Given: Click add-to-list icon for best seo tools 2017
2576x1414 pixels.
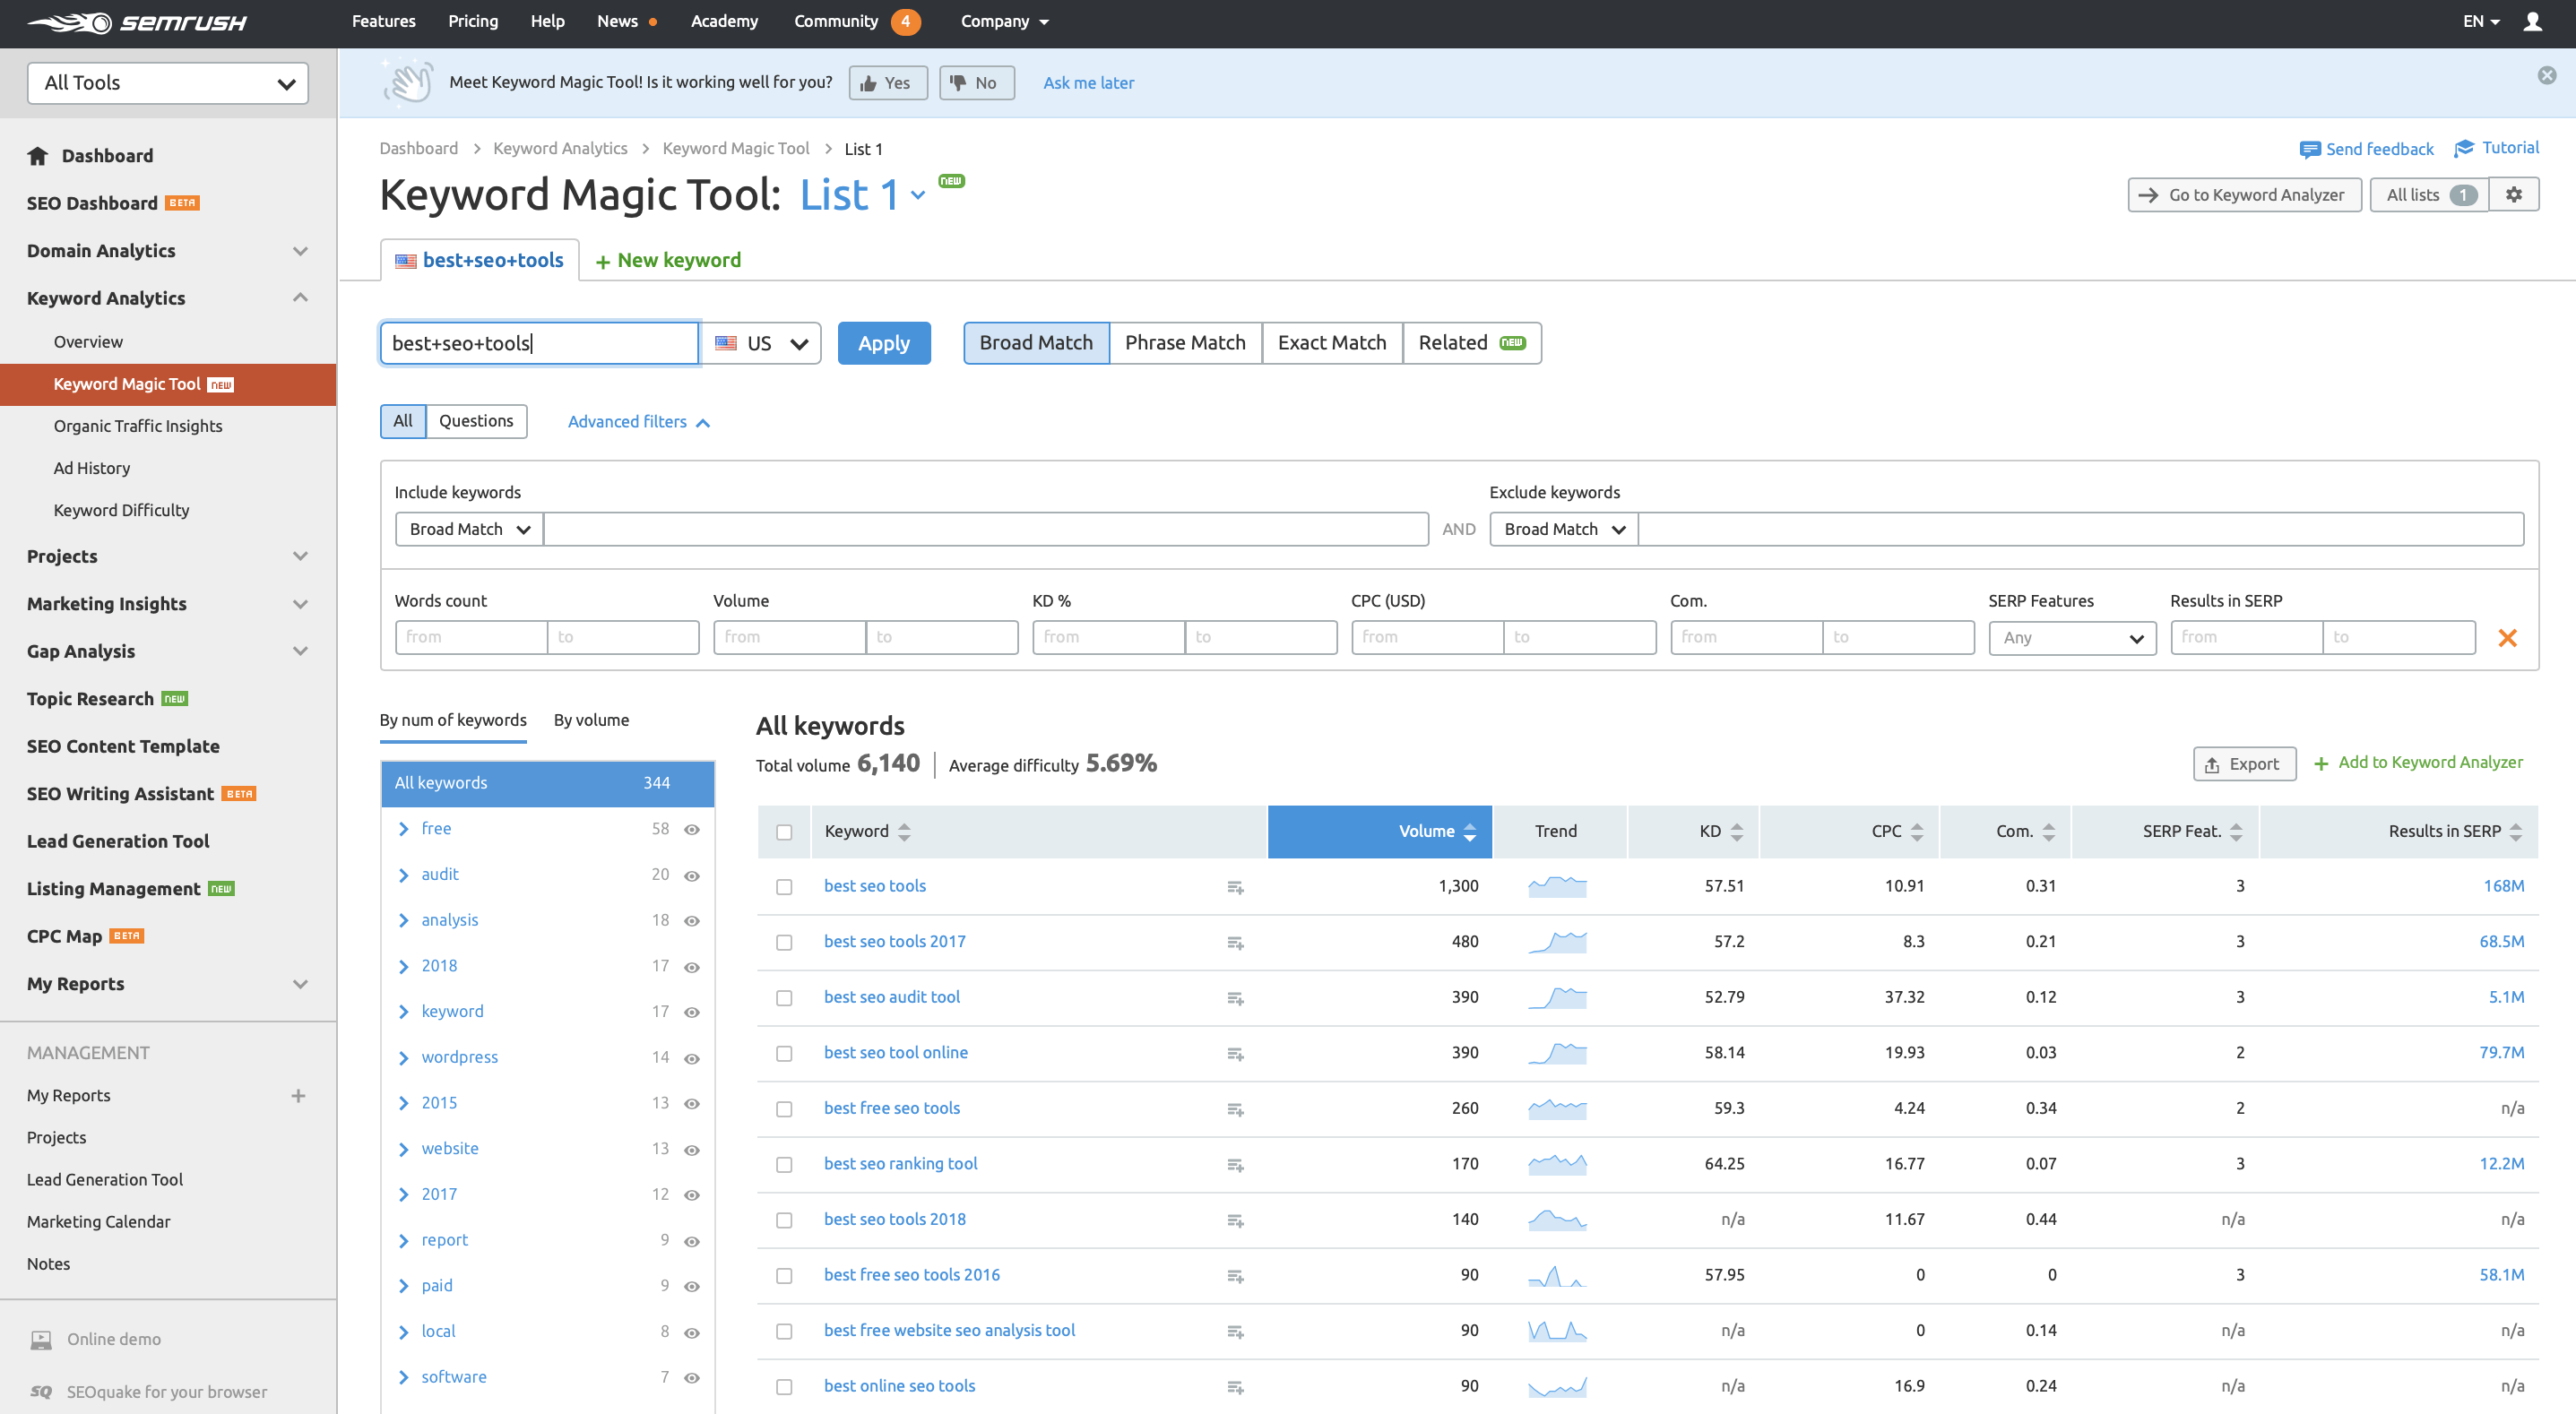Looking at the screenshot, I should tap(1236, 943).
